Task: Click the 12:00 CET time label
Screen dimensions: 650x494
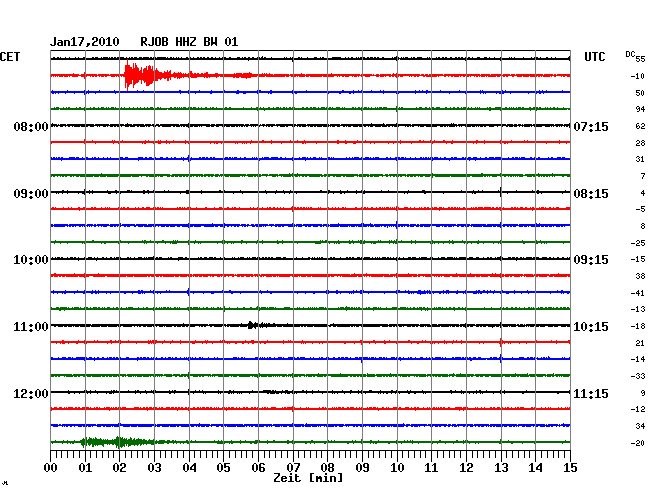Action: (x=31, y=393)
